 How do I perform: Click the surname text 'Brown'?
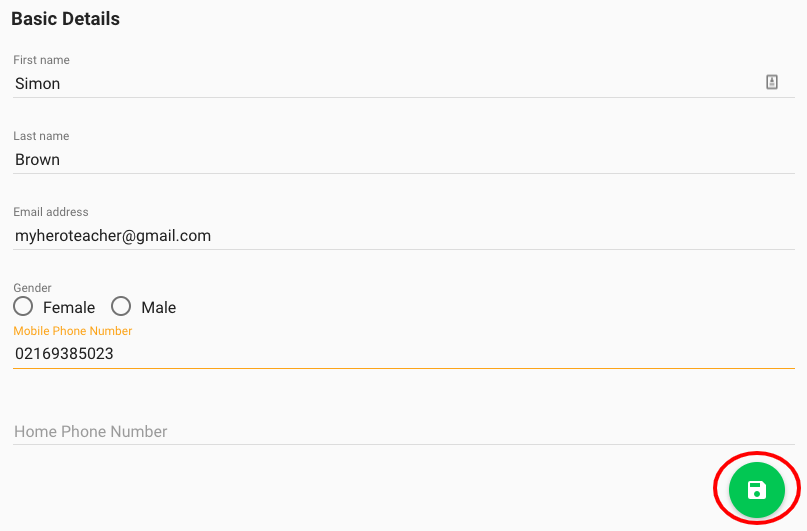[x=38, y=160]
